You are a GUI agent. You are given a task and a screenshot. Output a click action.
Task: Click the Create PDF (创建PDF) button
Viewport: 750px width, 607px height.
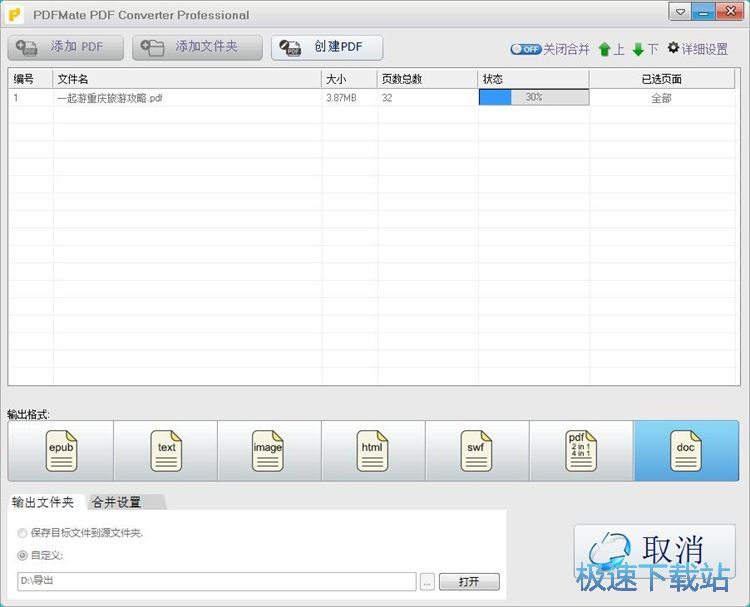[327, 47]
